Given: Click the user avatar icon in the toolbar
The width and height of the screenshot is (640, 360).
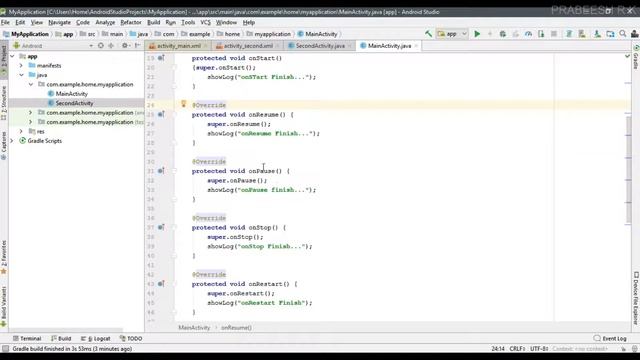Looking at the screenshot, I should click(x=634, y=34).
